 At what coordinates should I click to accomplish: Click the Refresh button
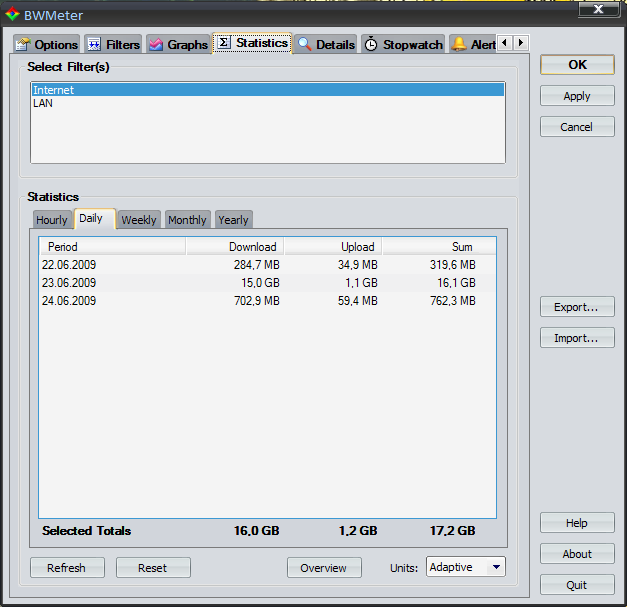coord(67,567)
